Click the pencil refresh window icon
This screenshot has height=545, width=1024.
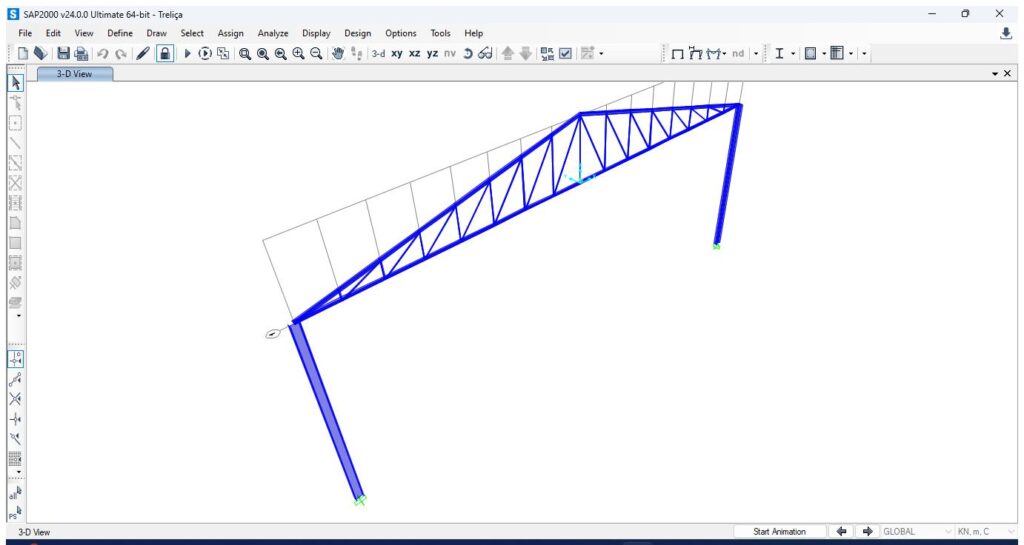point(143,54)
